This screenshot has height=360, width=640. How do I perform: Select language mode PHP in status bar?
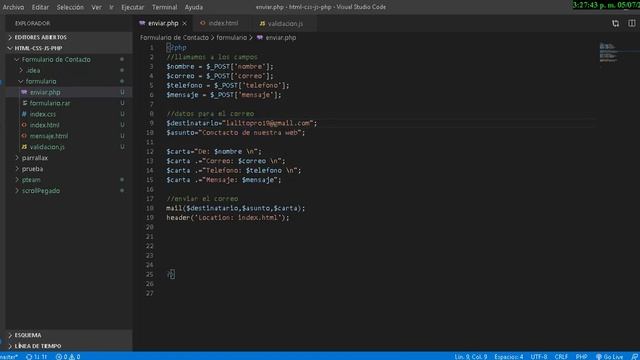coord(581,357)
